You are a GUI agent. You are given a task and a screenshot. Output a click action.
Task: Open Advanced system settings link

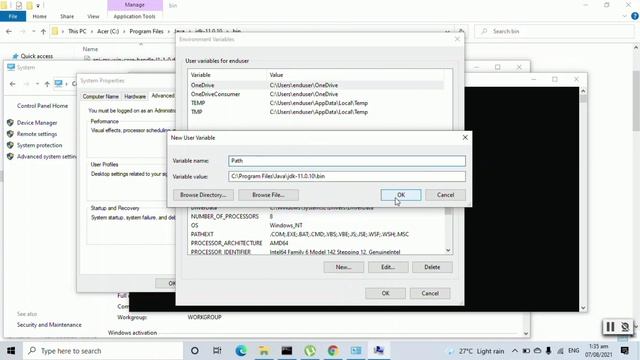(47, 157)
